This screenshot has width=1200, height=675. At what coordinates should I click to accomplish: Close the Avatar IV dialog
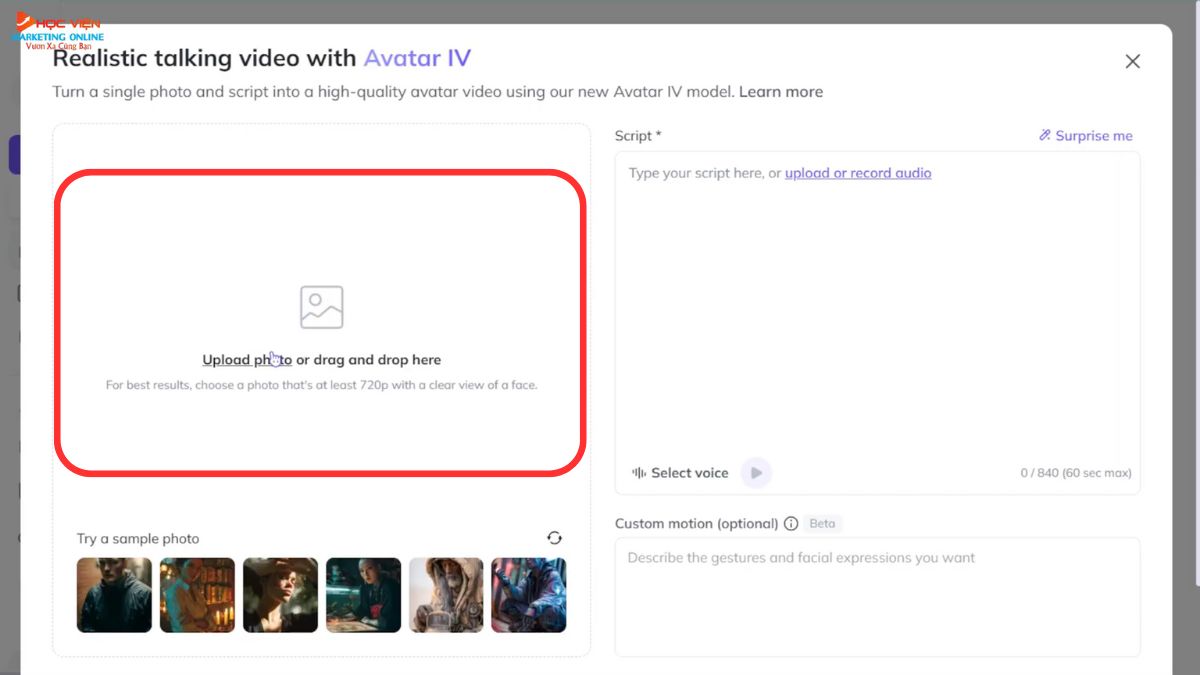tap(1132, 61)
